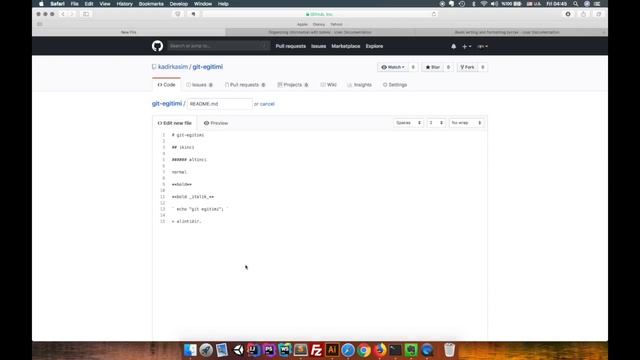
Task: Open the Safari downloads icon
Action: [568, 14]
